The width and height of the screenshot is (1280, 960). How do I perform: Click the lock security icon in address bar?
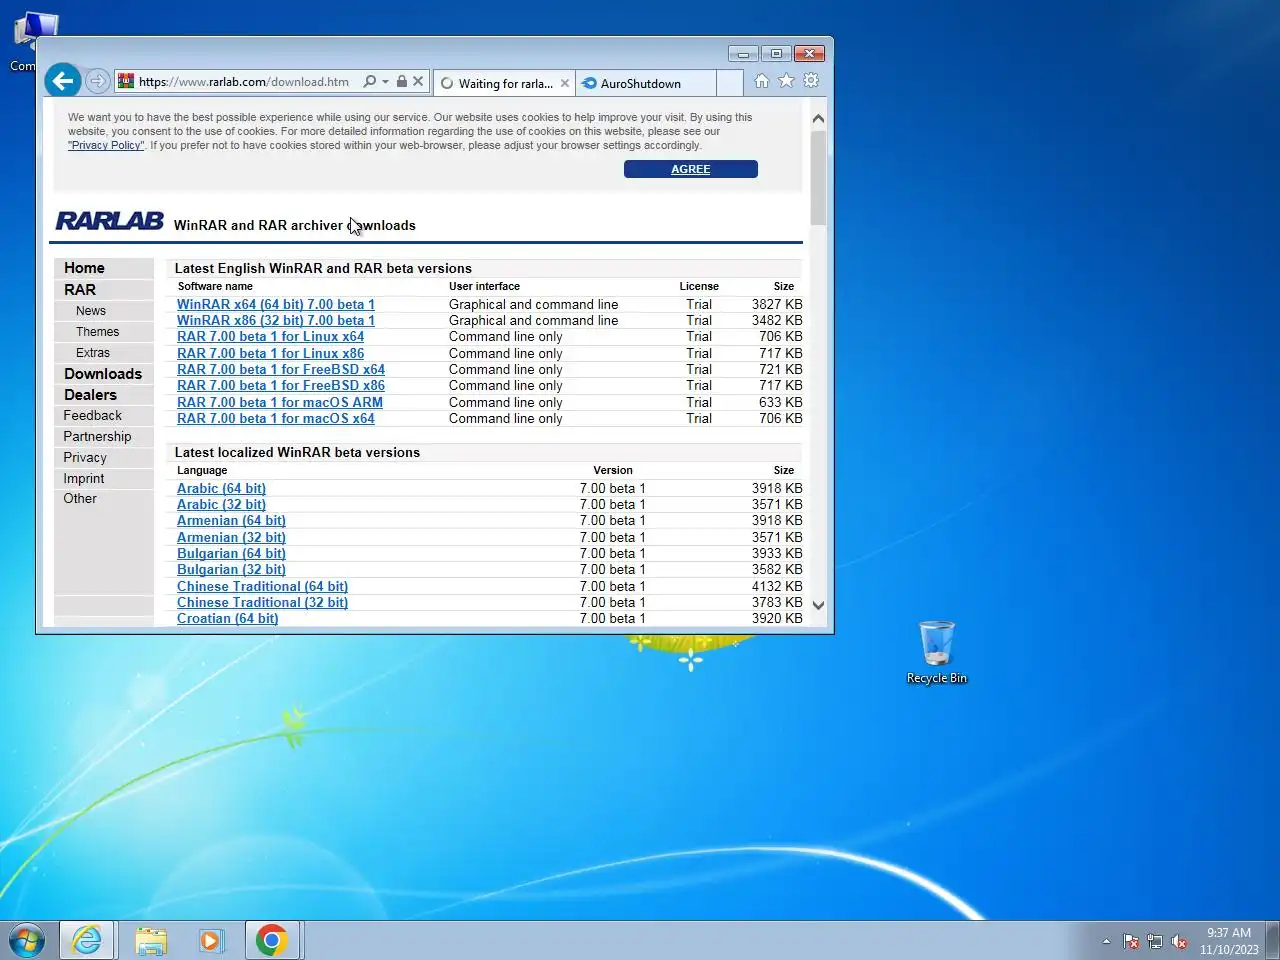(401, 82)
